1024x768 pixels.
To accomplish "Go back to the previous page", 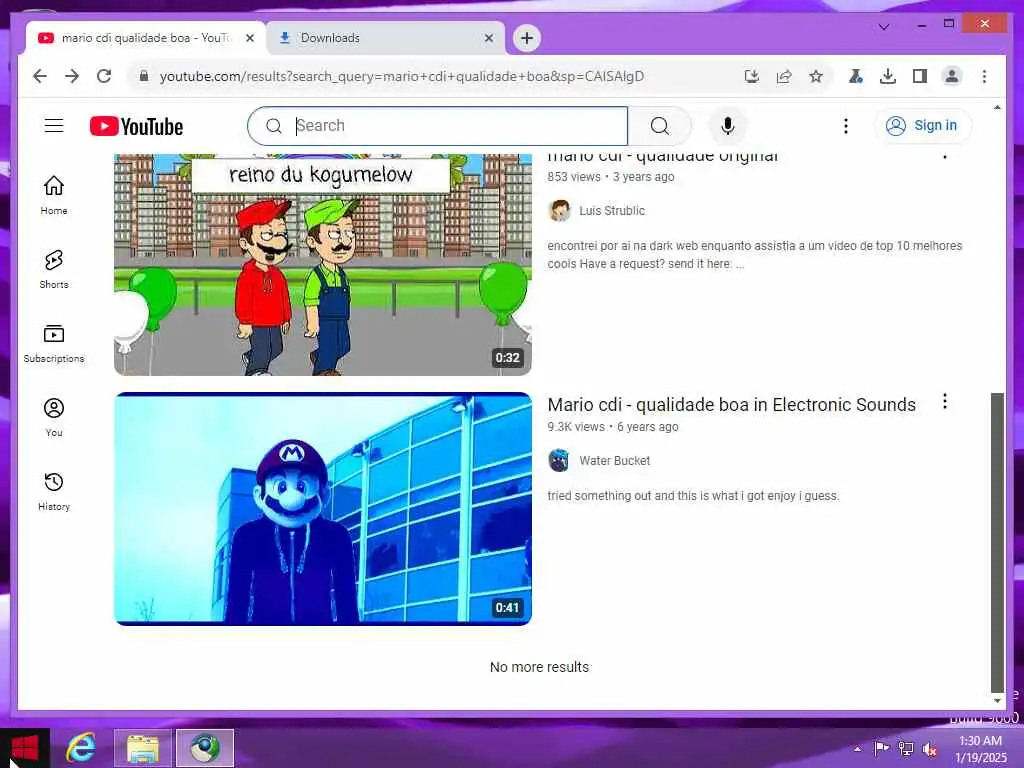I will click(x=40, y=76).
